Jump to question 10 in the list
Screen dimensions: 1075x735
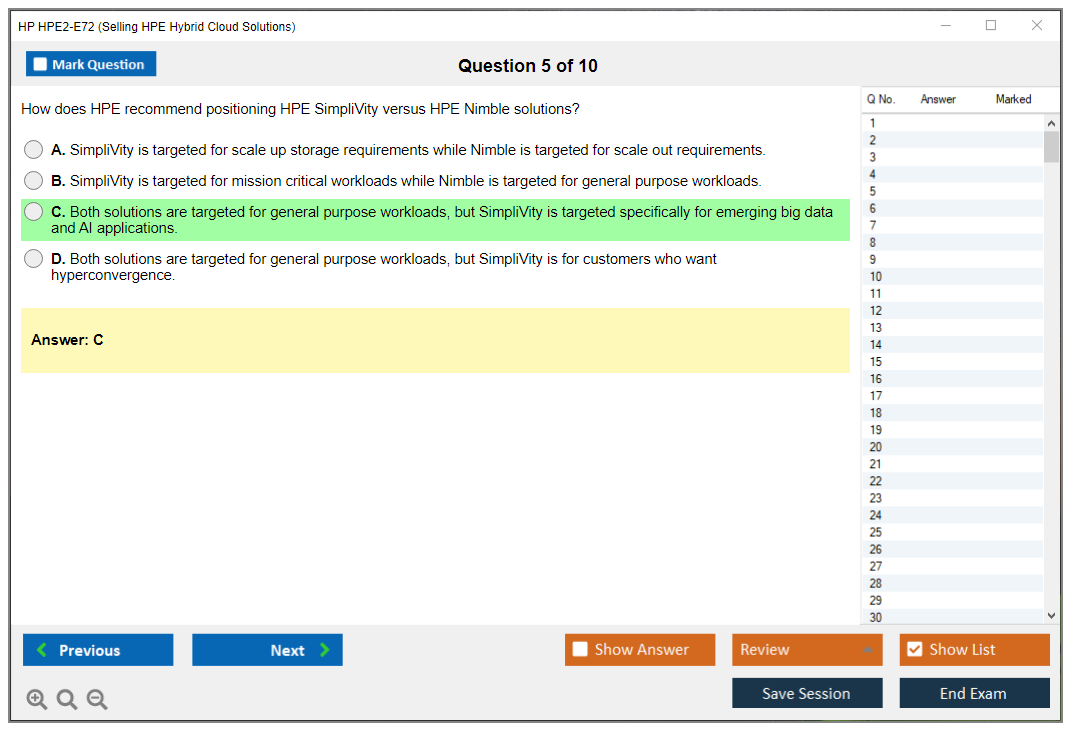(876, 277)
